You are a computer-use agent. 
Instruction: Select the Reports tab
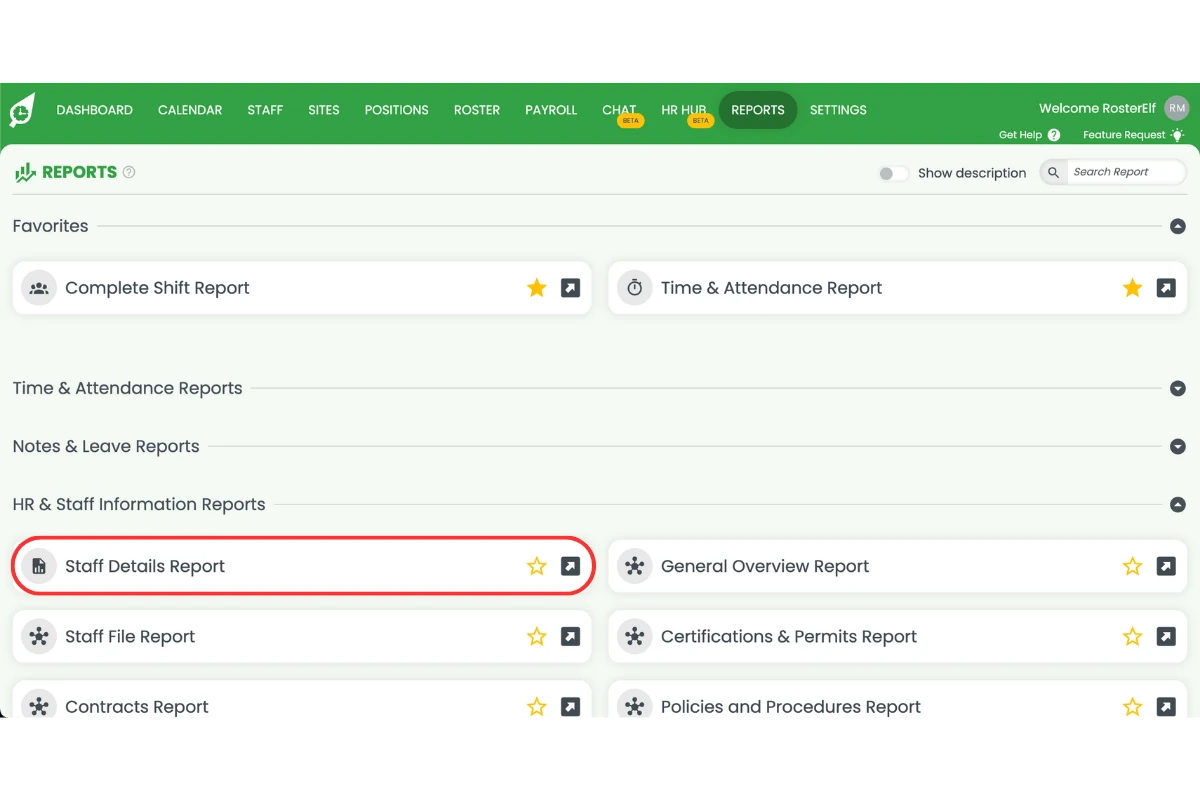758,110
